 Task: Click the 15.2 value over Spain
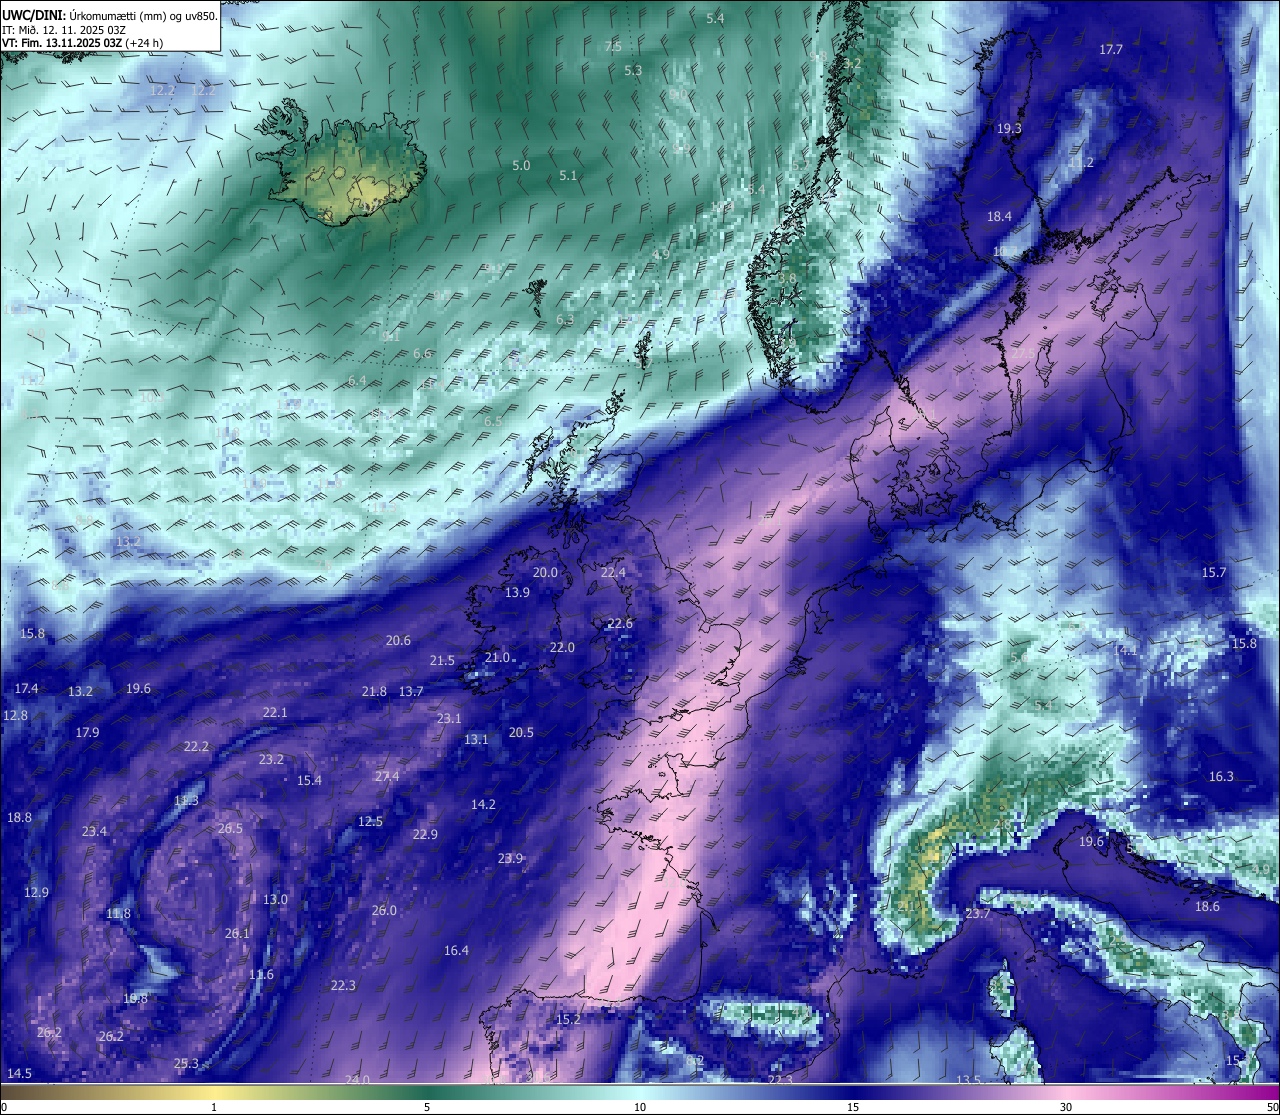(568, 1019)
